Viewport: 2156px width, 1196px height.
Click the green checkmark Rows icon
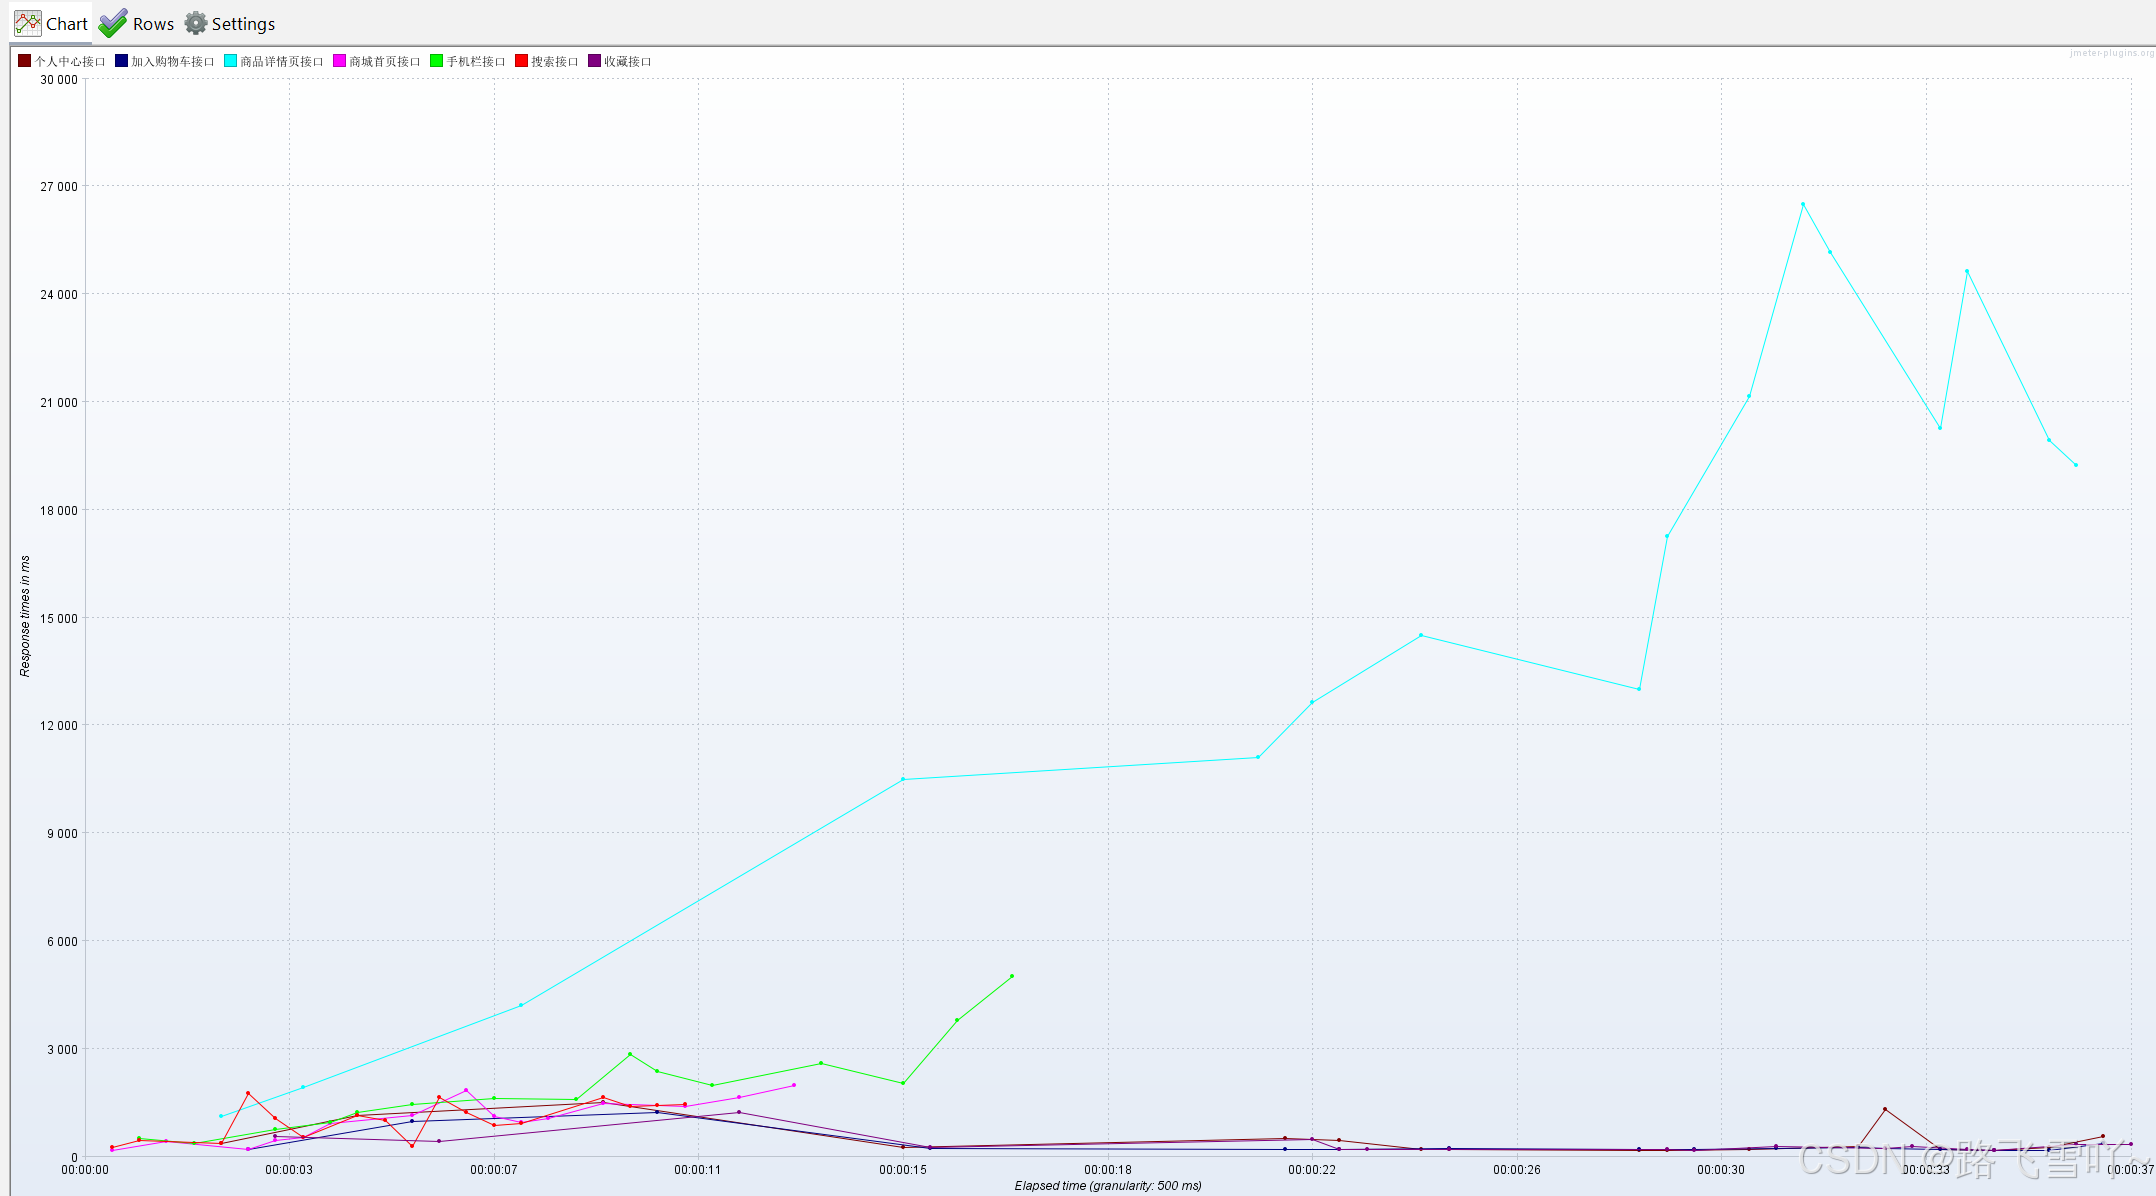[113, 23]
